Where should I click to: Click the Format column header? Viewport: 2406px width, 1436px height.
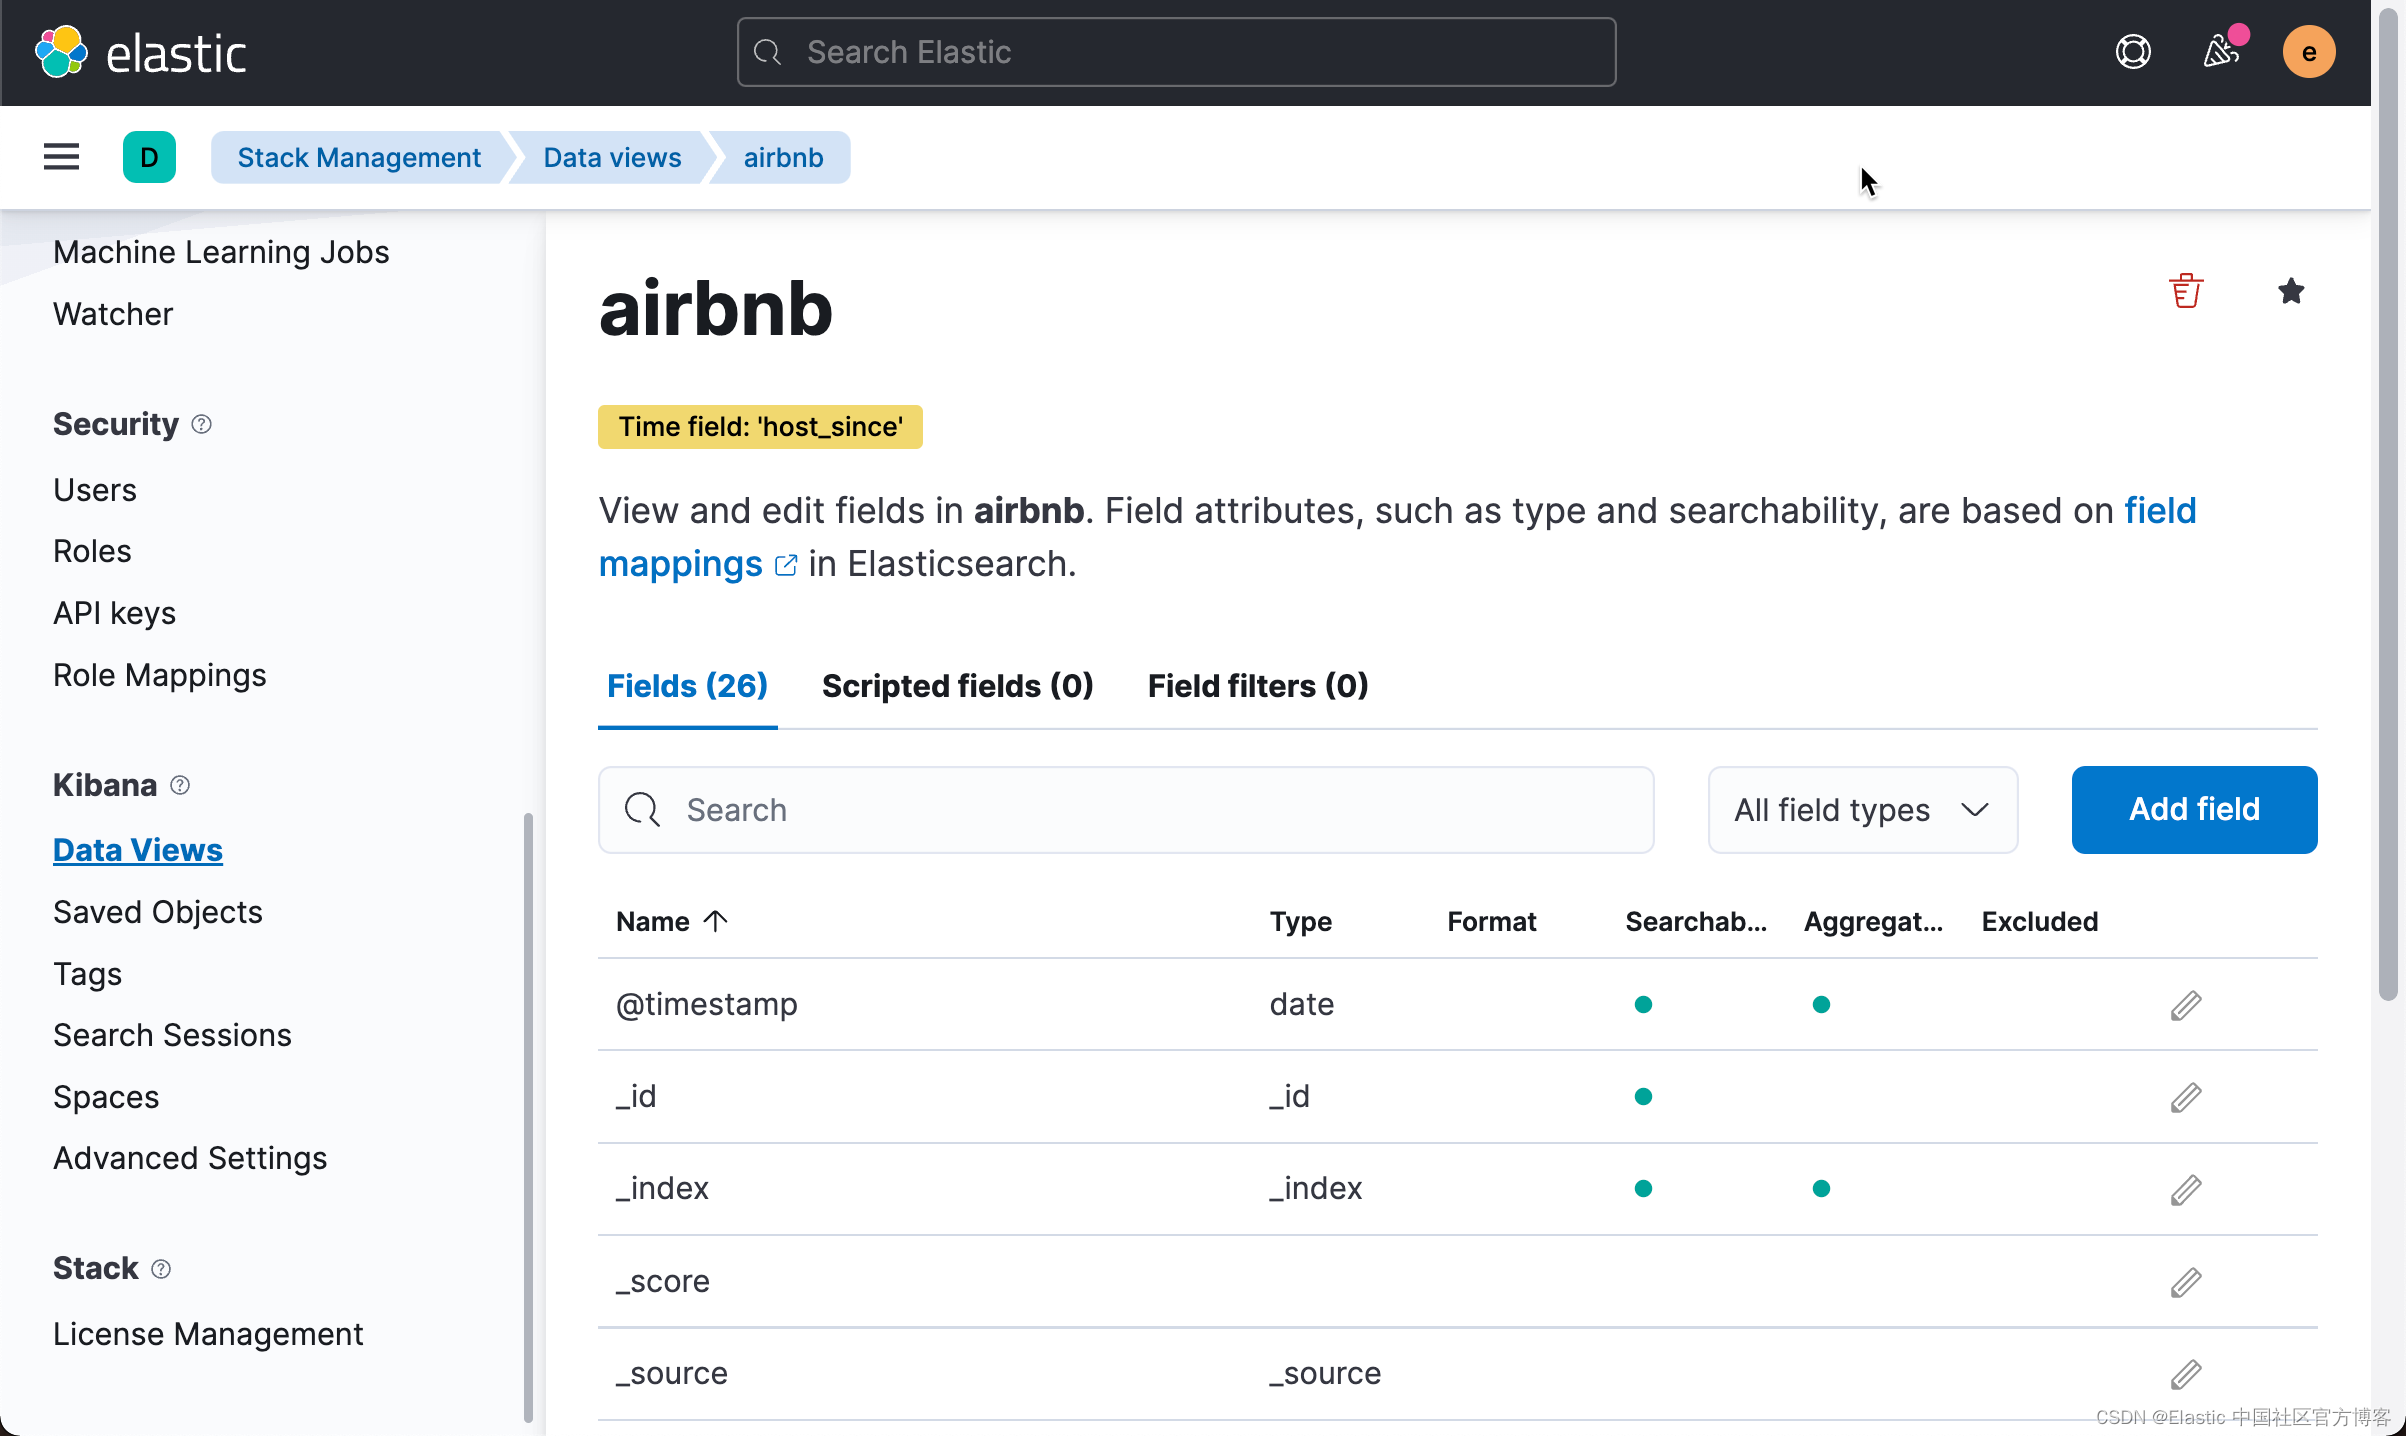pos(1491,921)
